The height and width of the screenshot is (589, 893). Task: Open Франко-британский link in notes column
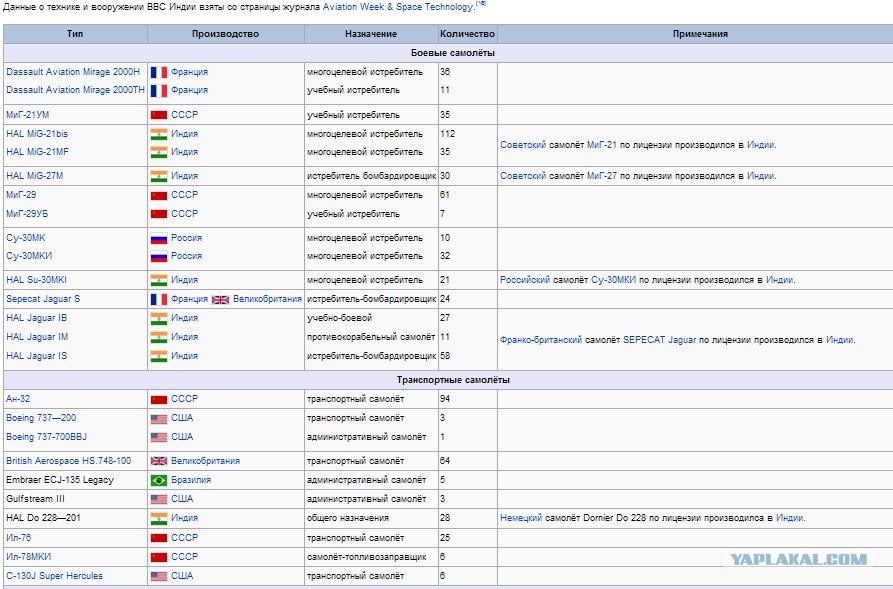pos(541,340)
